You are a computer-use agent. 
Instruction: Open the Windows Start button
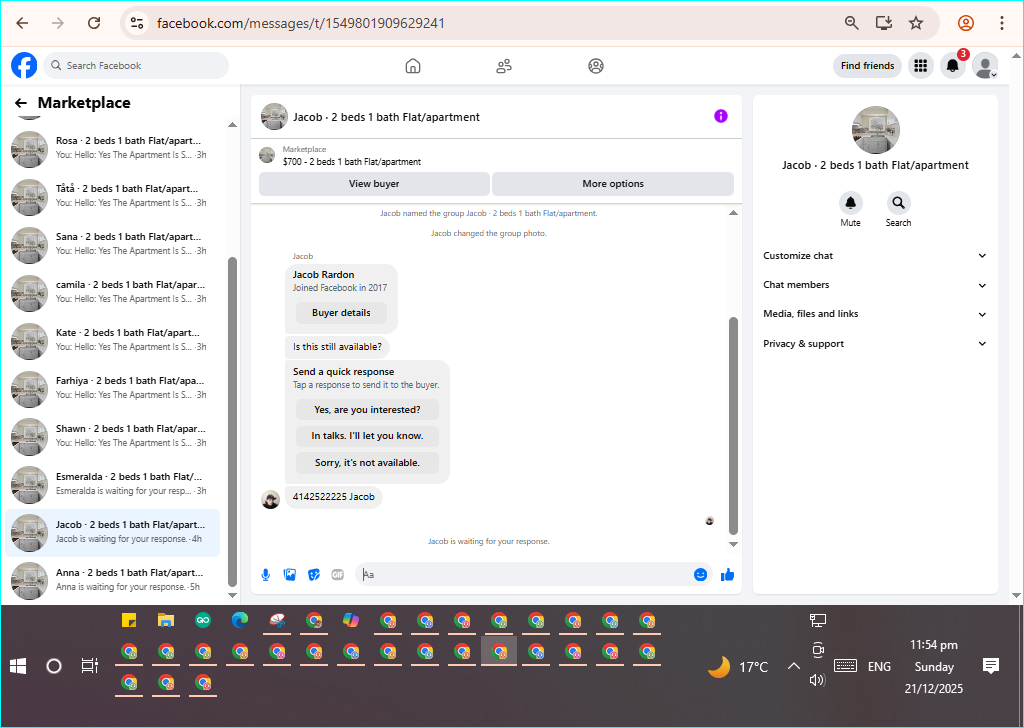(x=18, y=666)
